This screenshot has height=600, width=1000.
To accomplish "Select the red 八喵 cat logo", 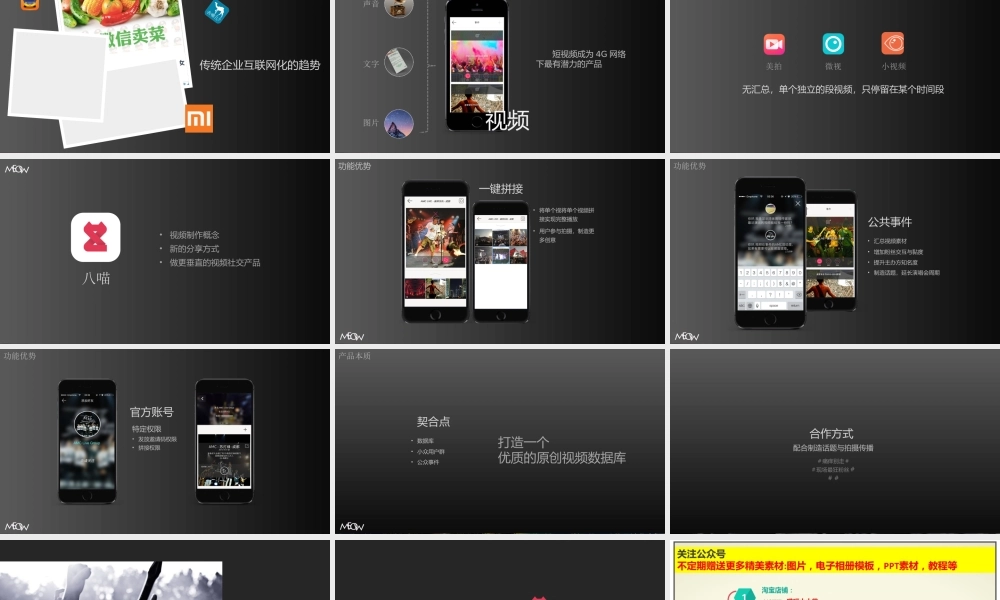I will [96, 237].
